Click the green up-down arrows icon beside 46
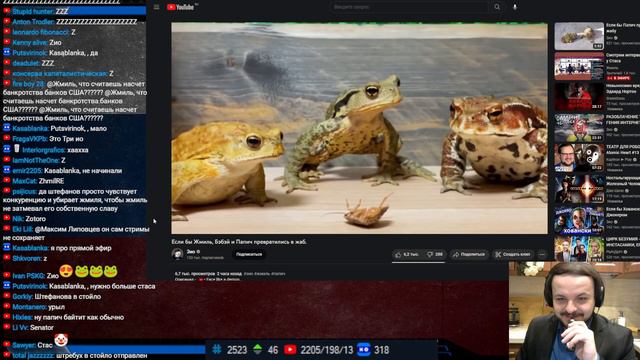The width and height of the screenshot is (640, 360). pos(257,349)
